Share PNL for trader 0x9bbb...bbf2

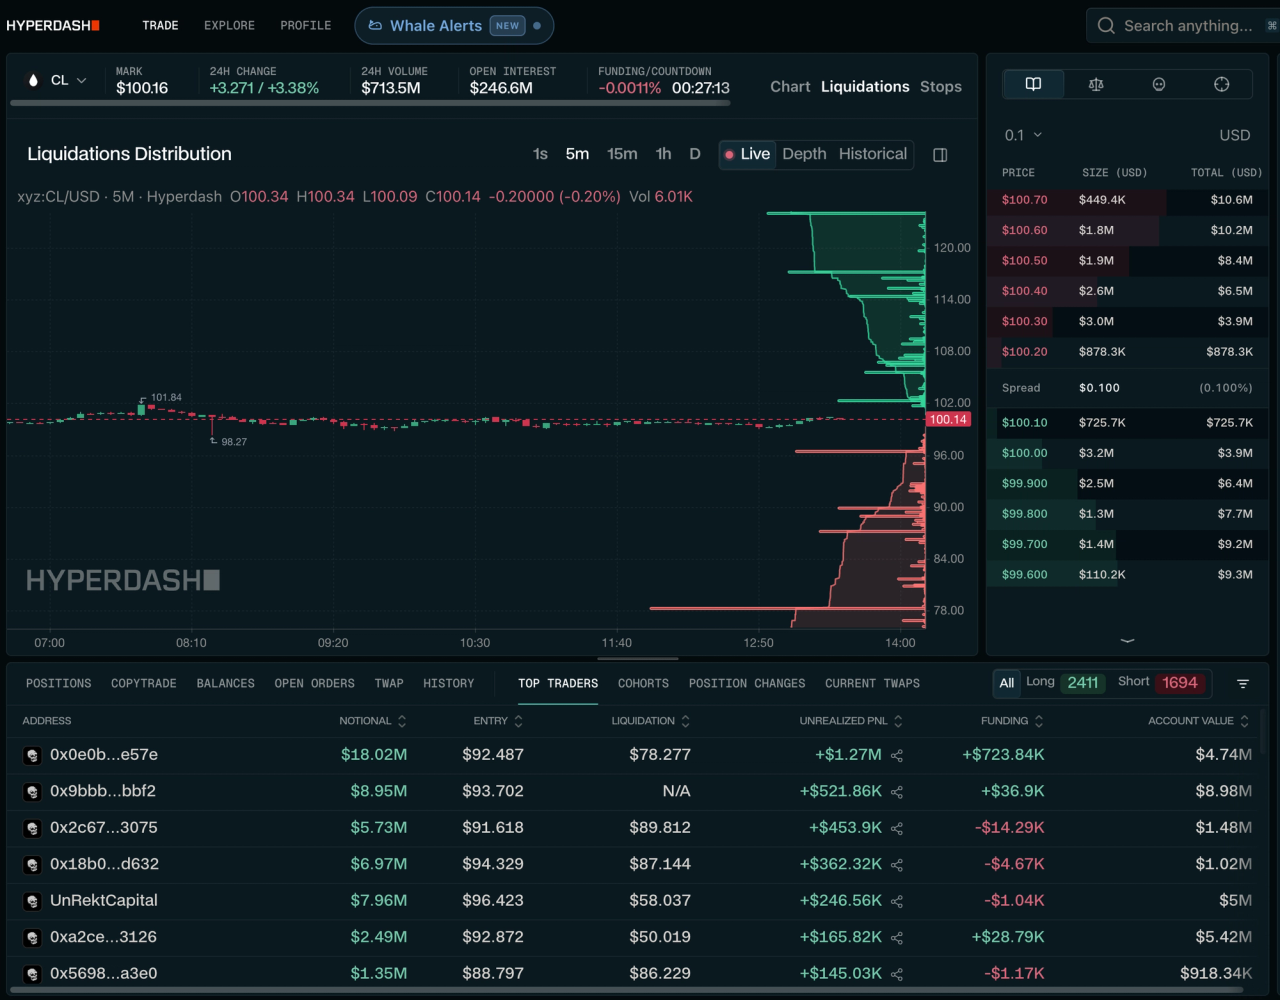click(x=897, y=792)
